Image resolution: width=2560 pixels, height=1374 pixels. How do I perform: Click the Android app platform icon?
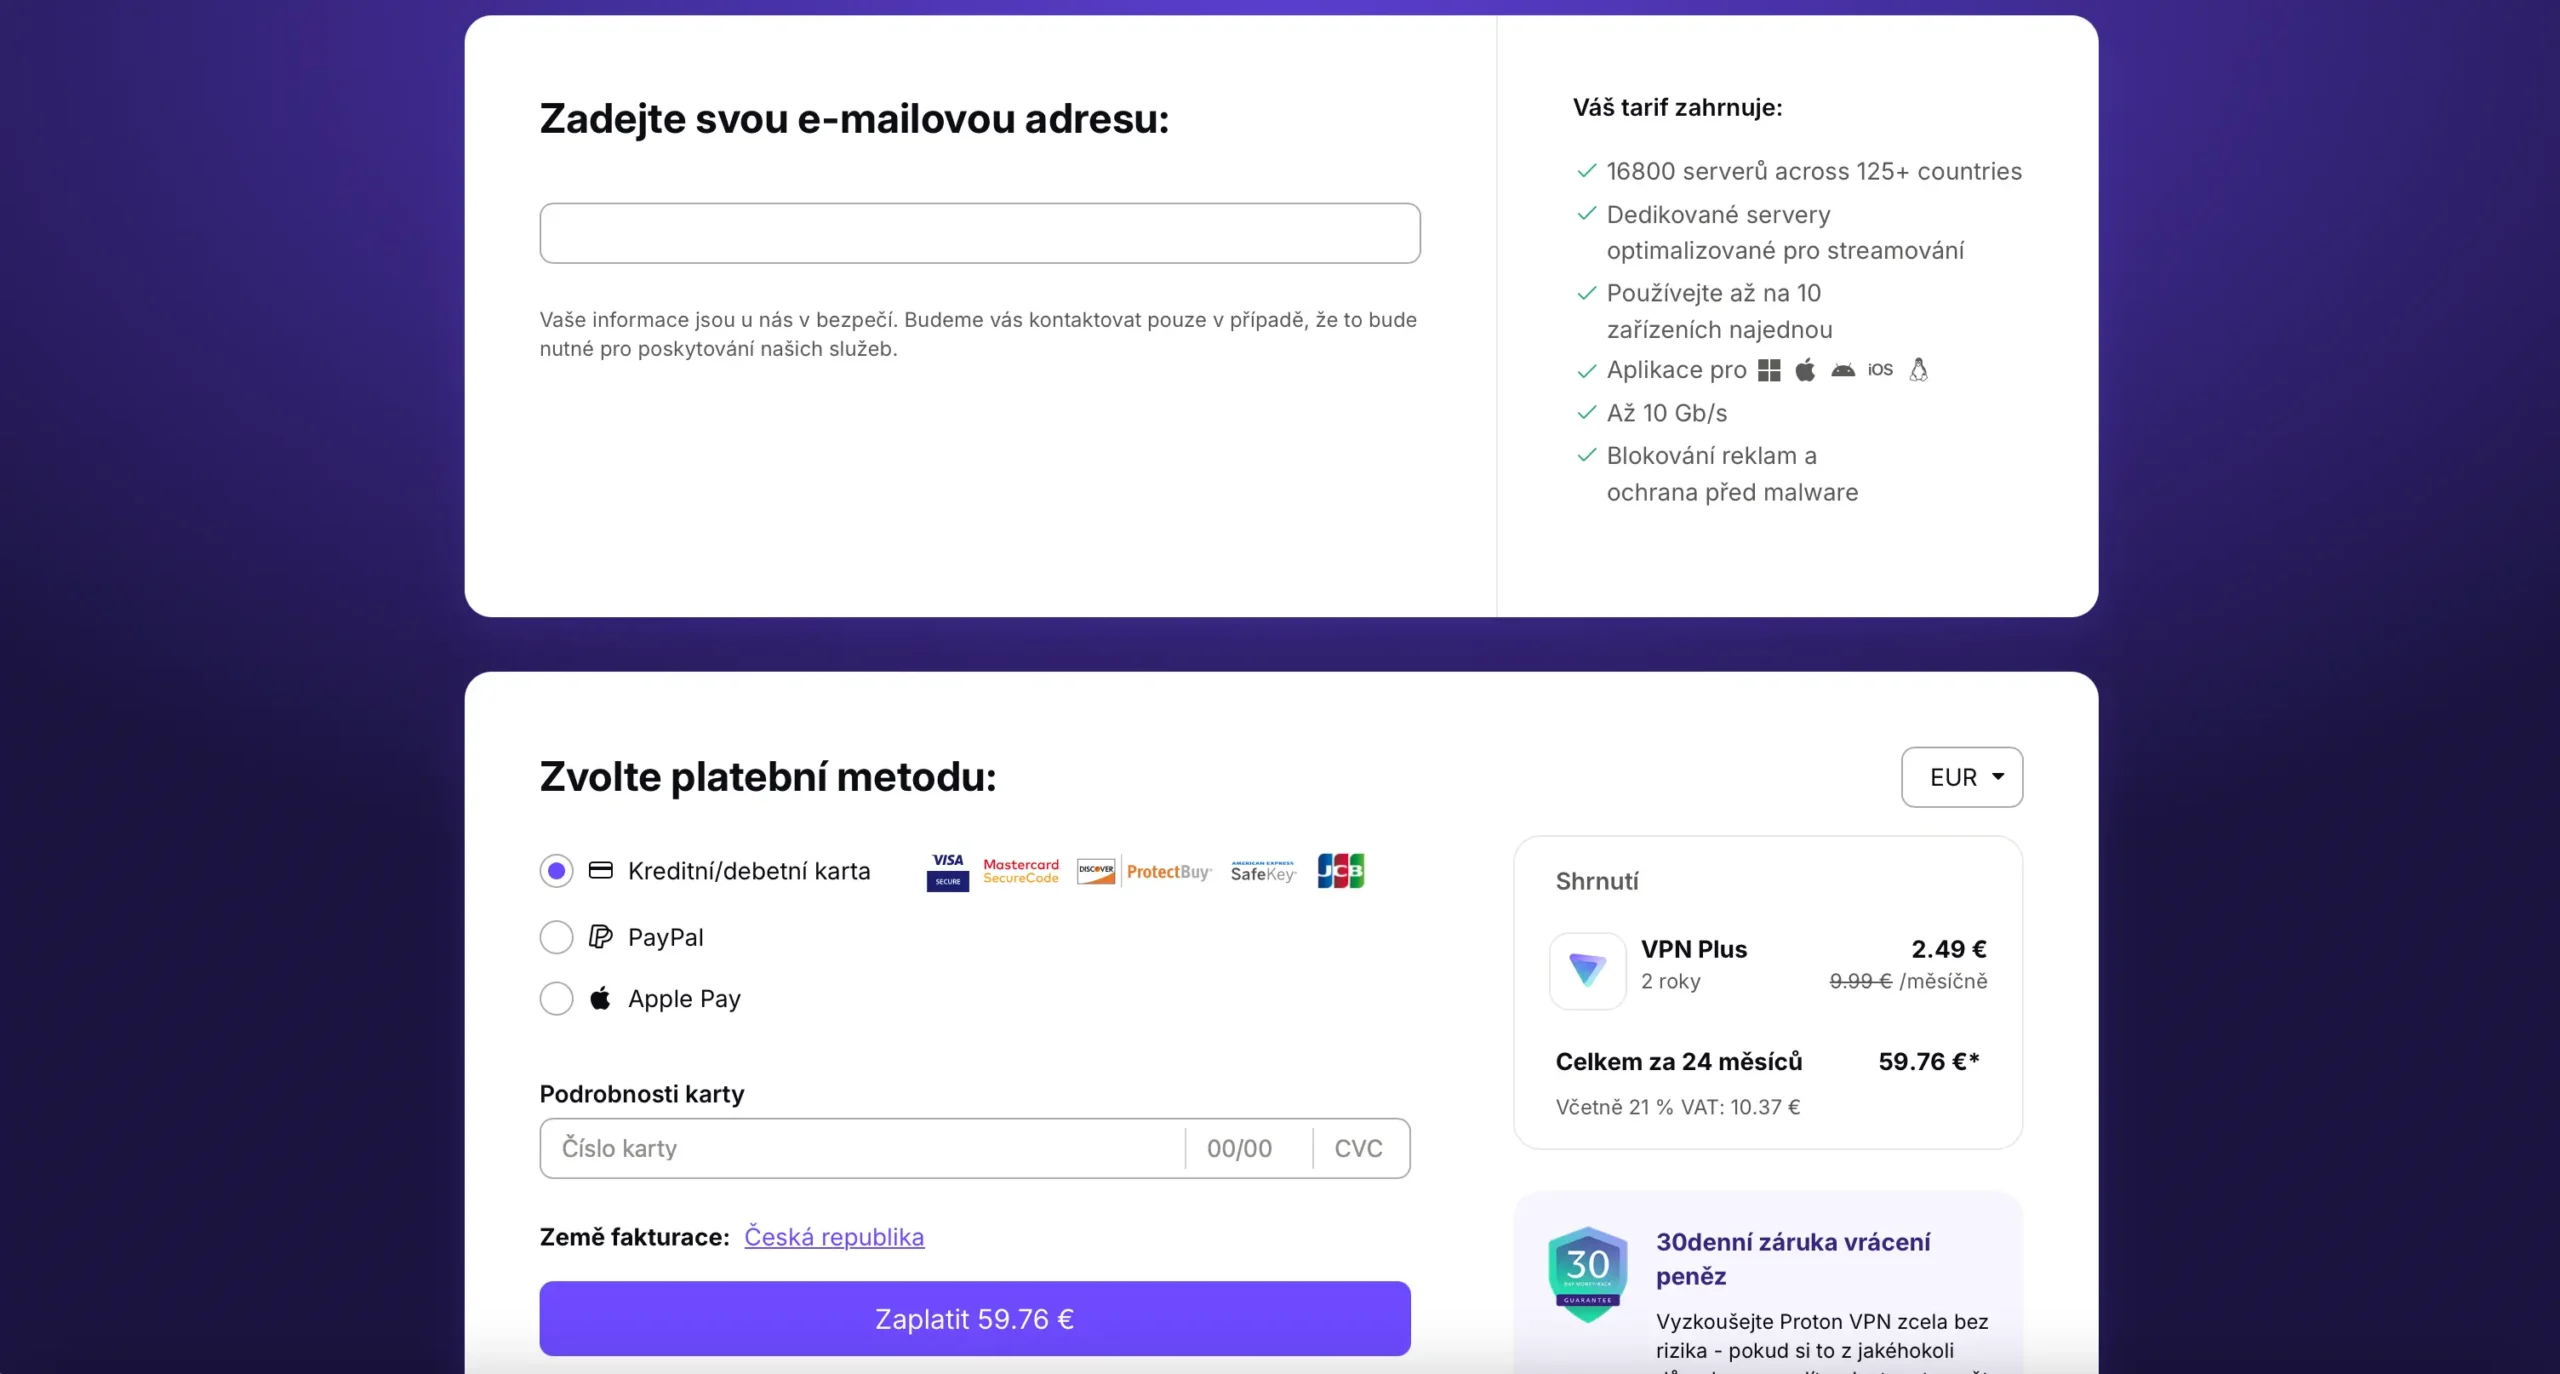click(x=1843, y=370)
